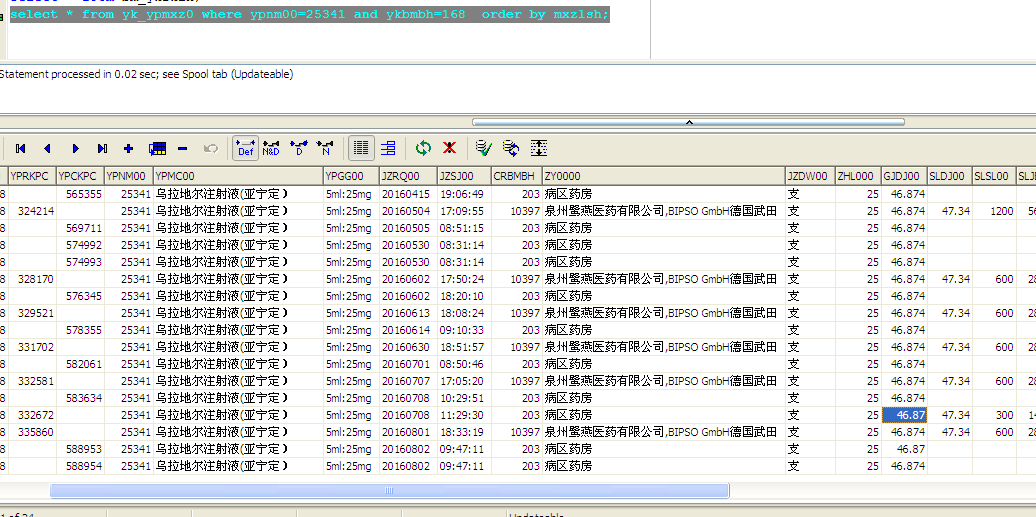Viewport: 1036px width, 517px height.
Task: Click the 578355 cell
Action: 81,330
